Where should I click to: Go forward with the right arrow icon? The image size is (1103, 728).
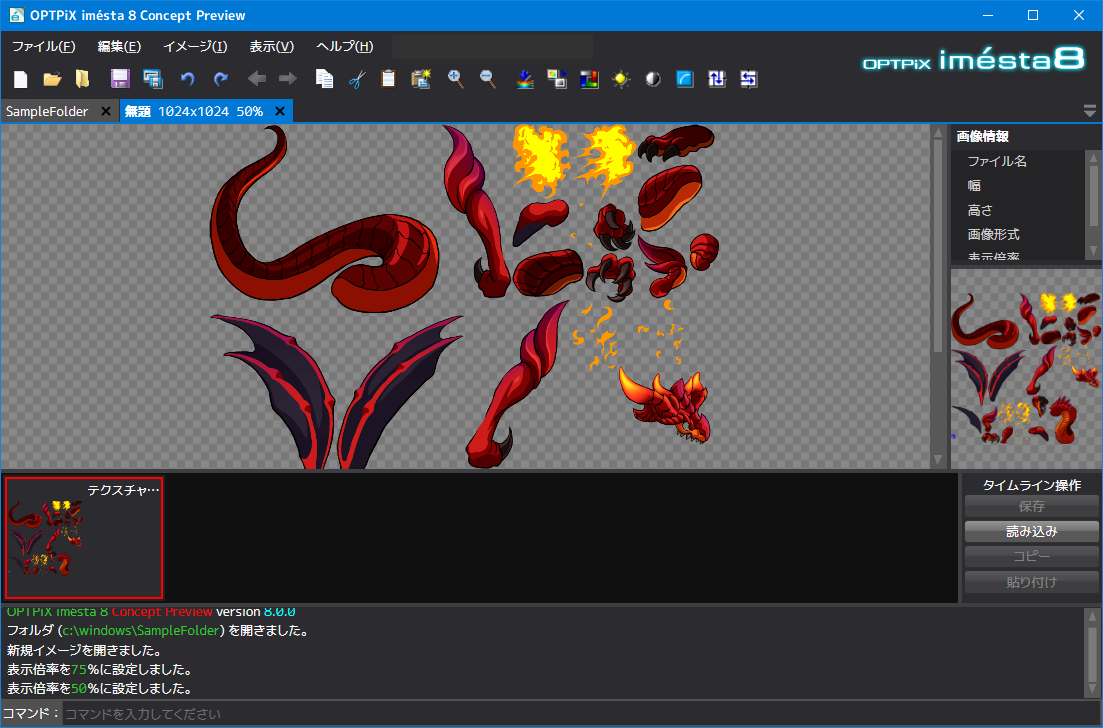pos(288,79)
